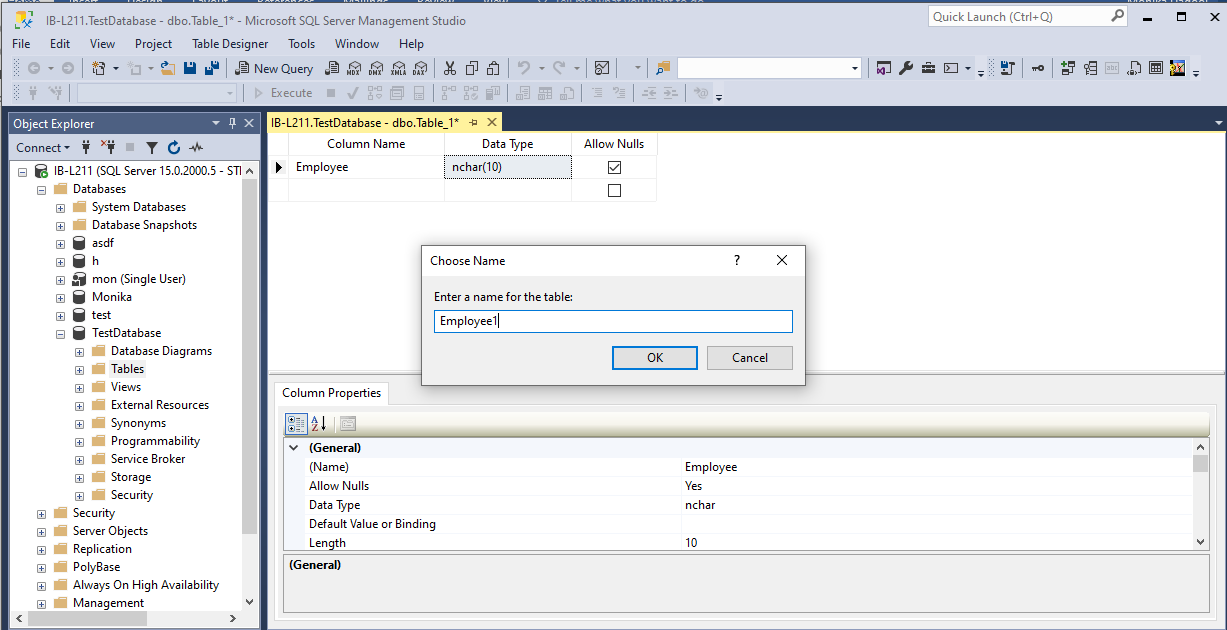
Task: Click the Paste toolbar icon
Action: tap(494, 68)
